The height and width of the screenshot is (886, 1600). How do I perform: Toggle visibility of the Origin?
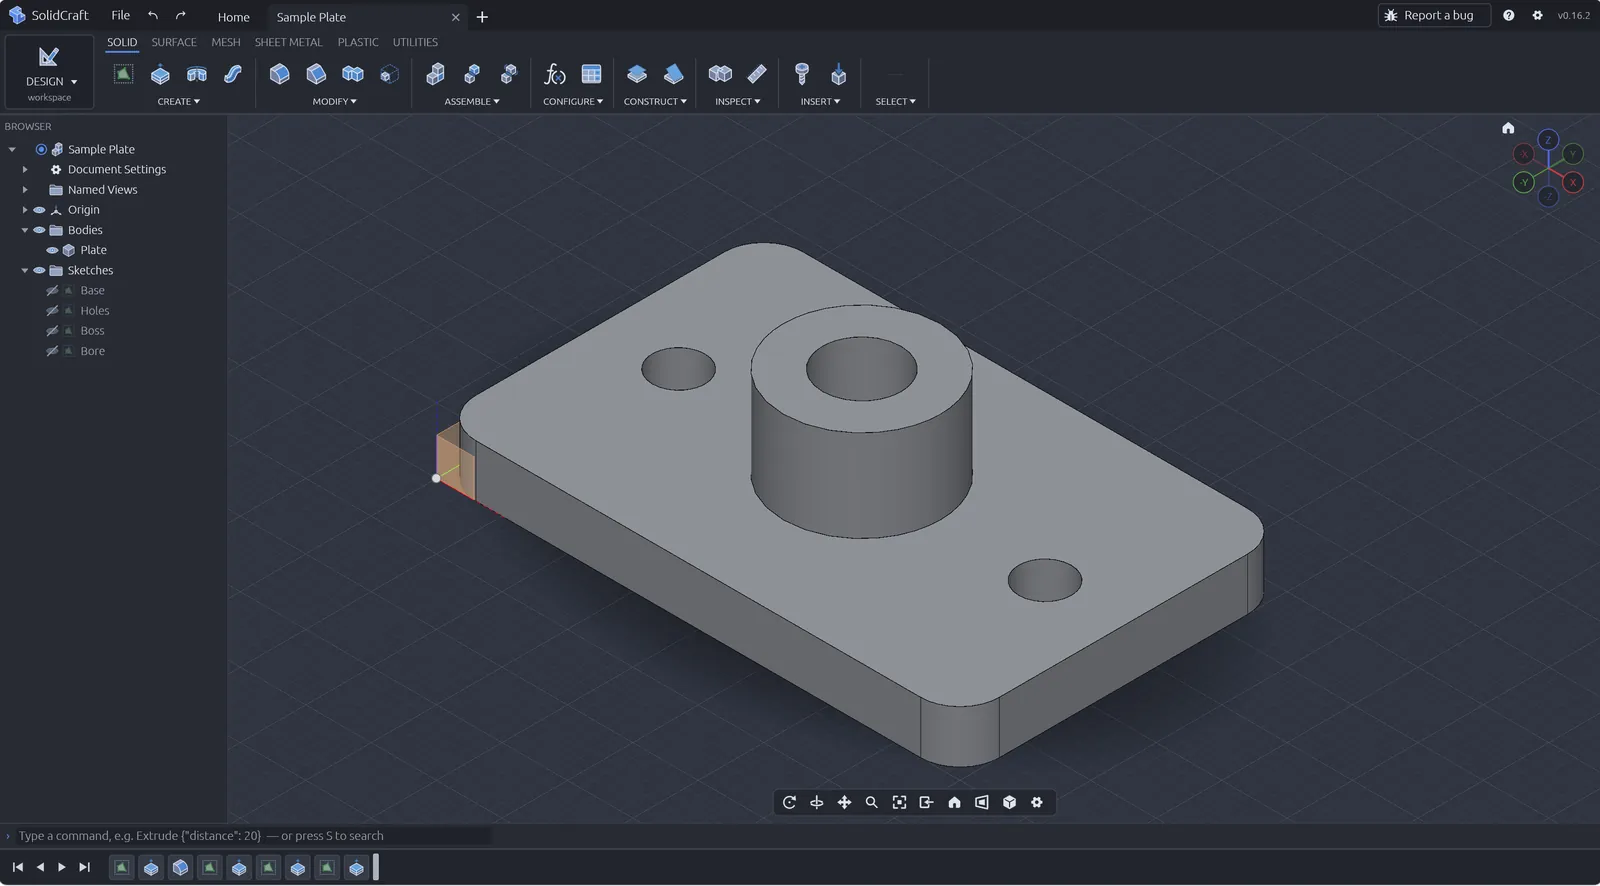pyautogui.click(x=39, y=210)
